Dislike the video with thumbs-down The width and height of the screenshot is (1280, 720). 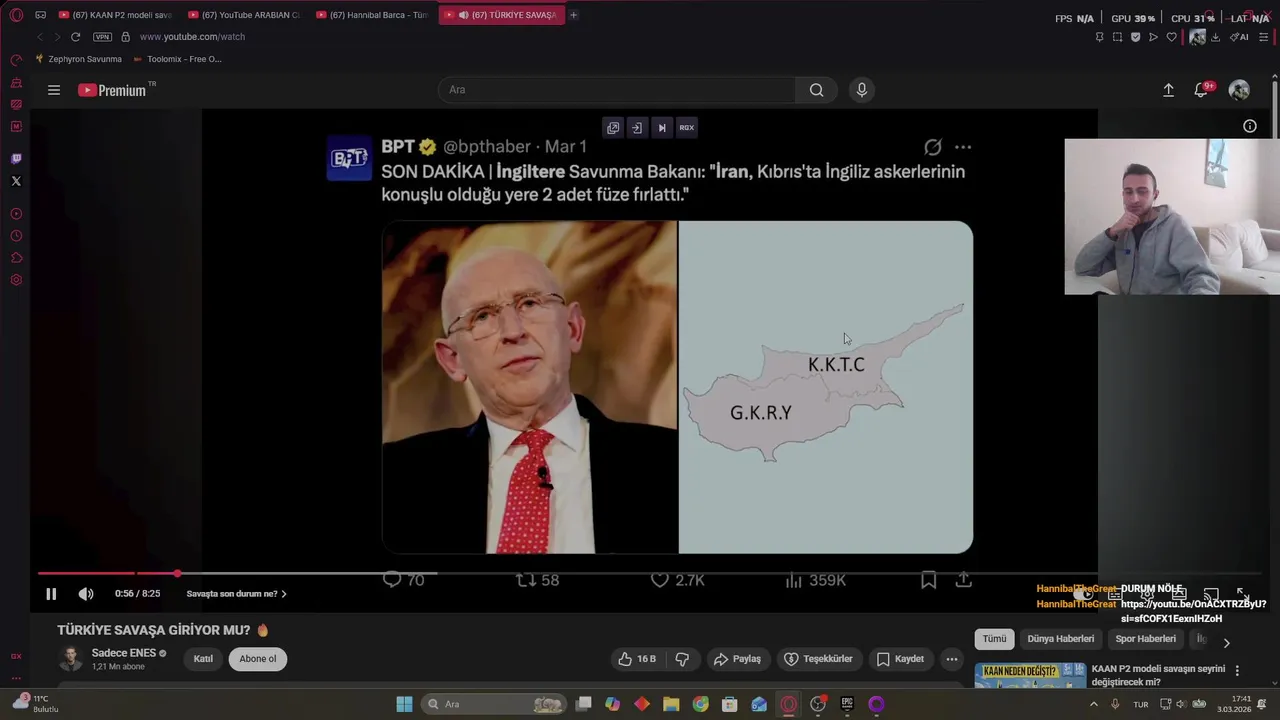pyautogui.click(x=682, y=659)
